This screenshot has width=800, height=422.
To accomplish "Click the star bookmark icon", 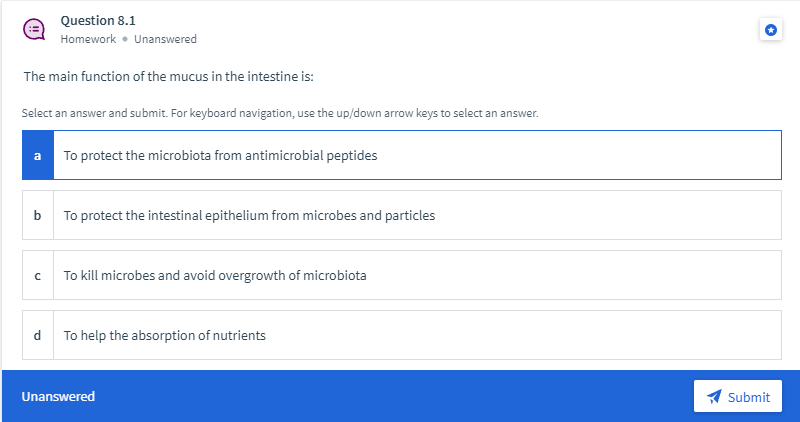I will point(770,30).
